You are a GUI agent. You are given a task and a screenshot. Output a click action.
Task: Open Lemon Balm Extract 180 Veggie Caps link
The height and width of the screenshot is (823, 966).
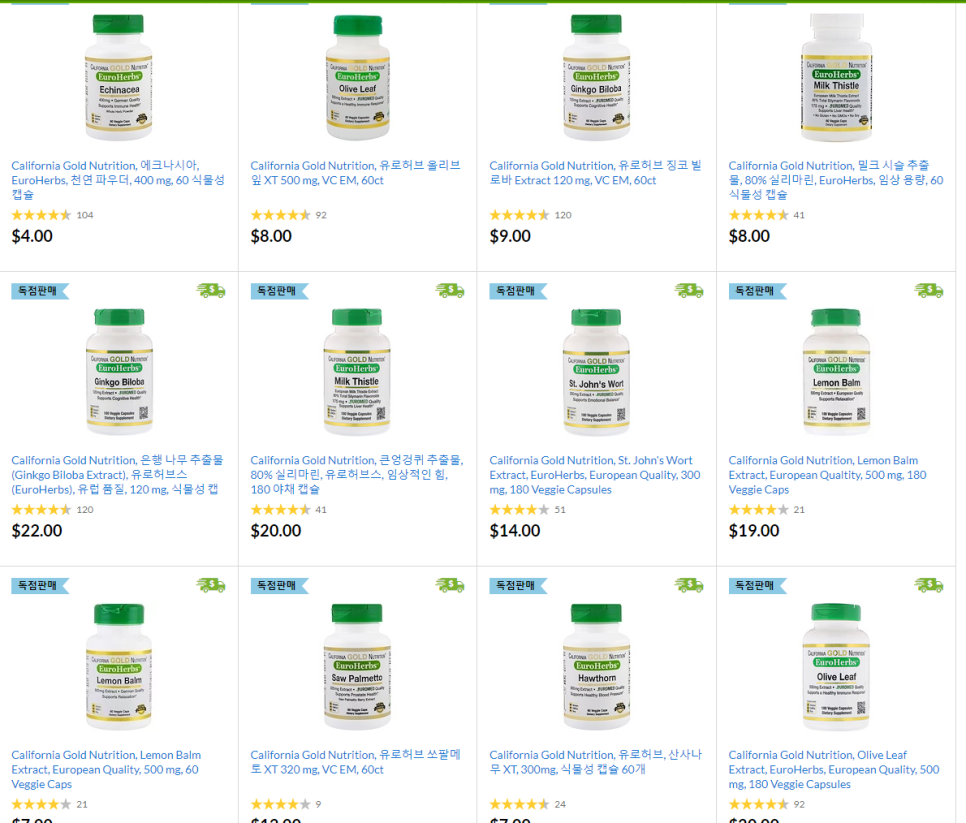click(x=827, y=475)
